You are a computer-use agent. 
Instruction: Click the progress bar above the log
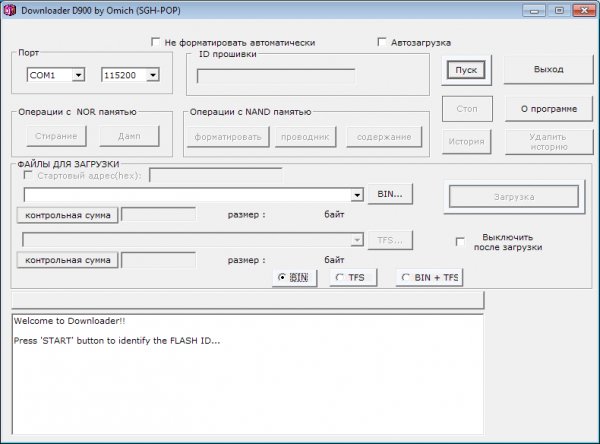tap(248, 300)
